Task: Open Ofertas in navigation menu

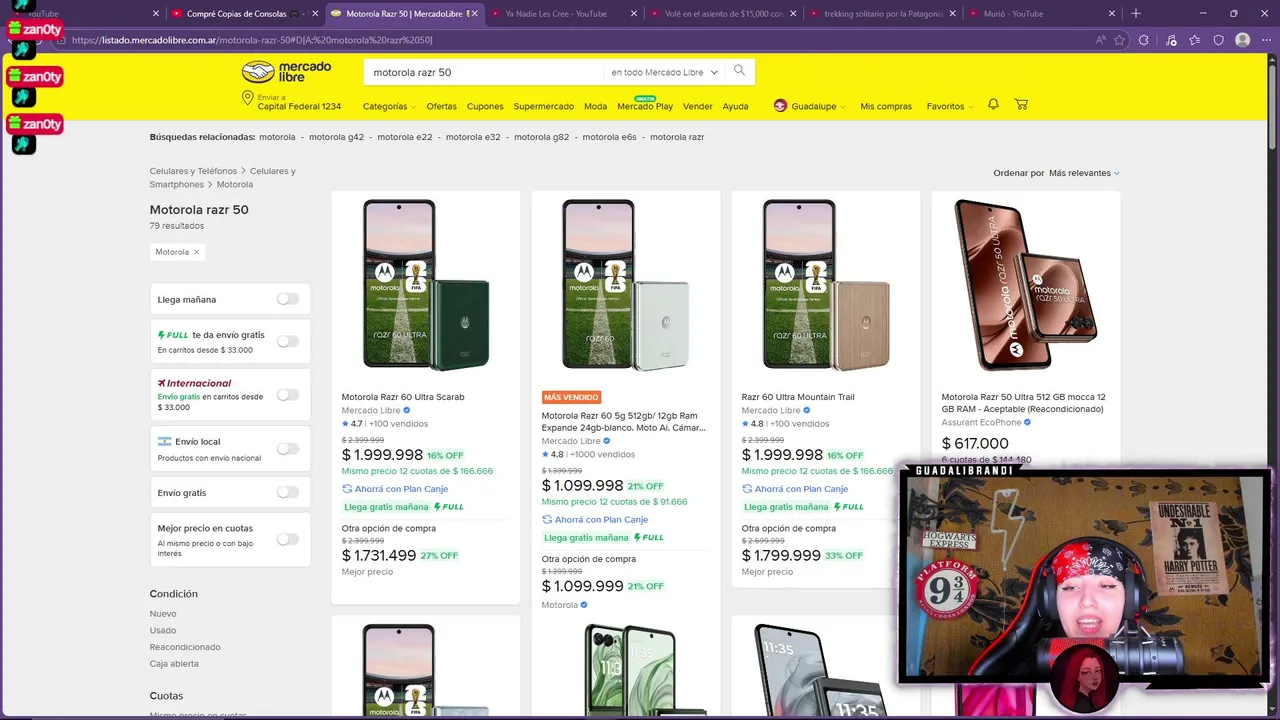Action: (441, 106)
